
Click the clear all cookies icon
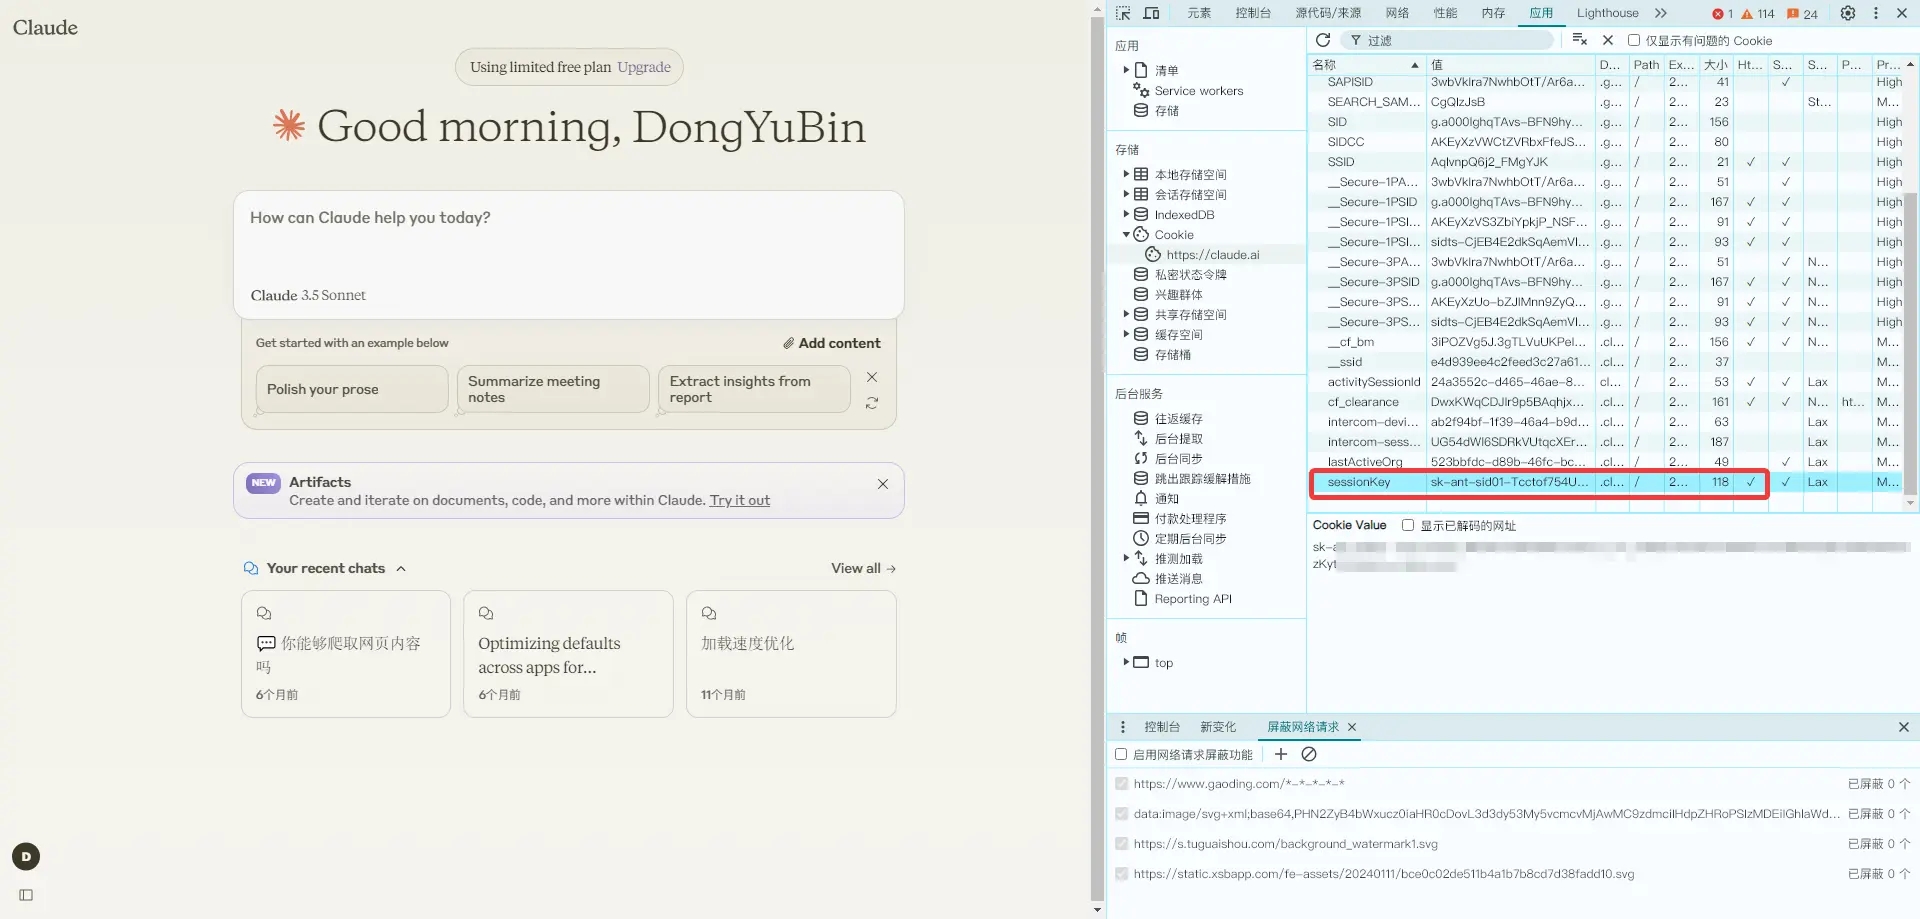(1580, 40)
